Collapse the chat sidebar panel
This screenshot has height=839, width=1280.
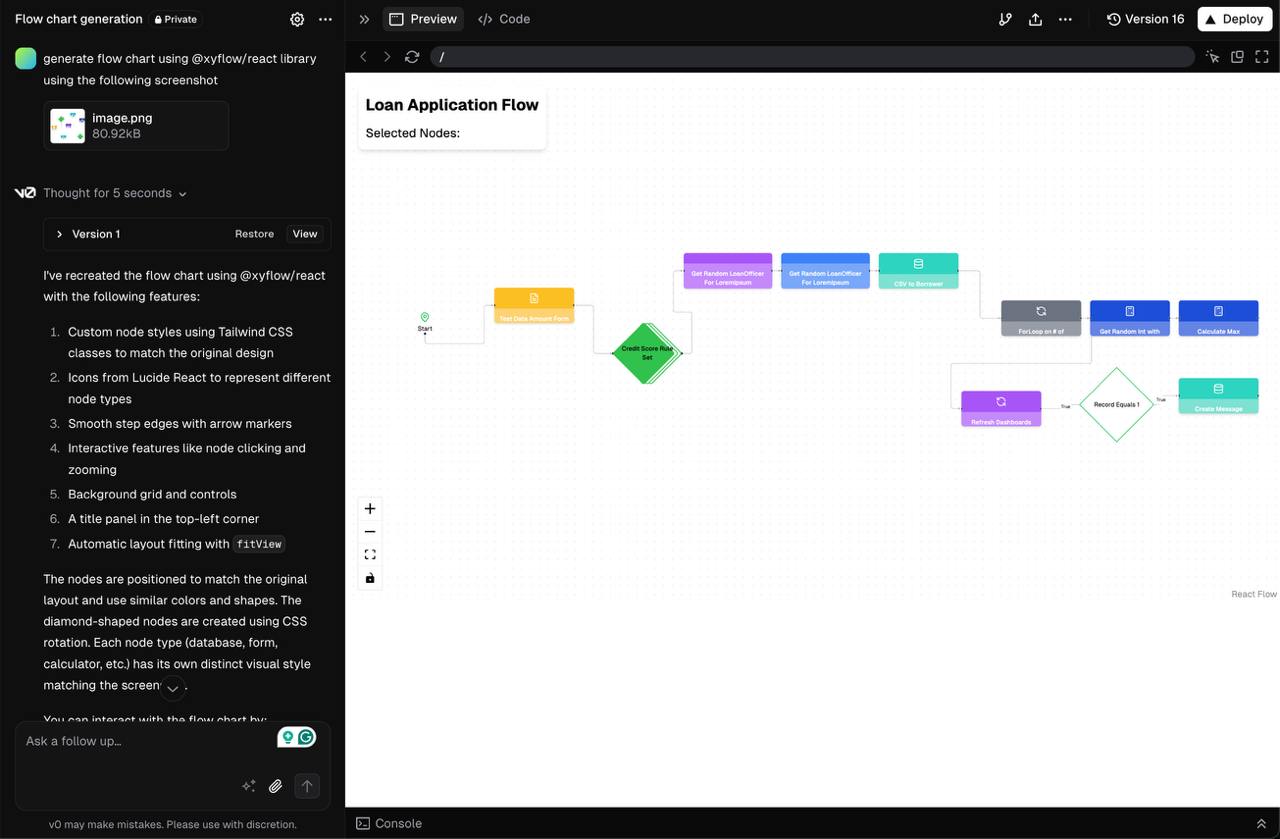364,19
